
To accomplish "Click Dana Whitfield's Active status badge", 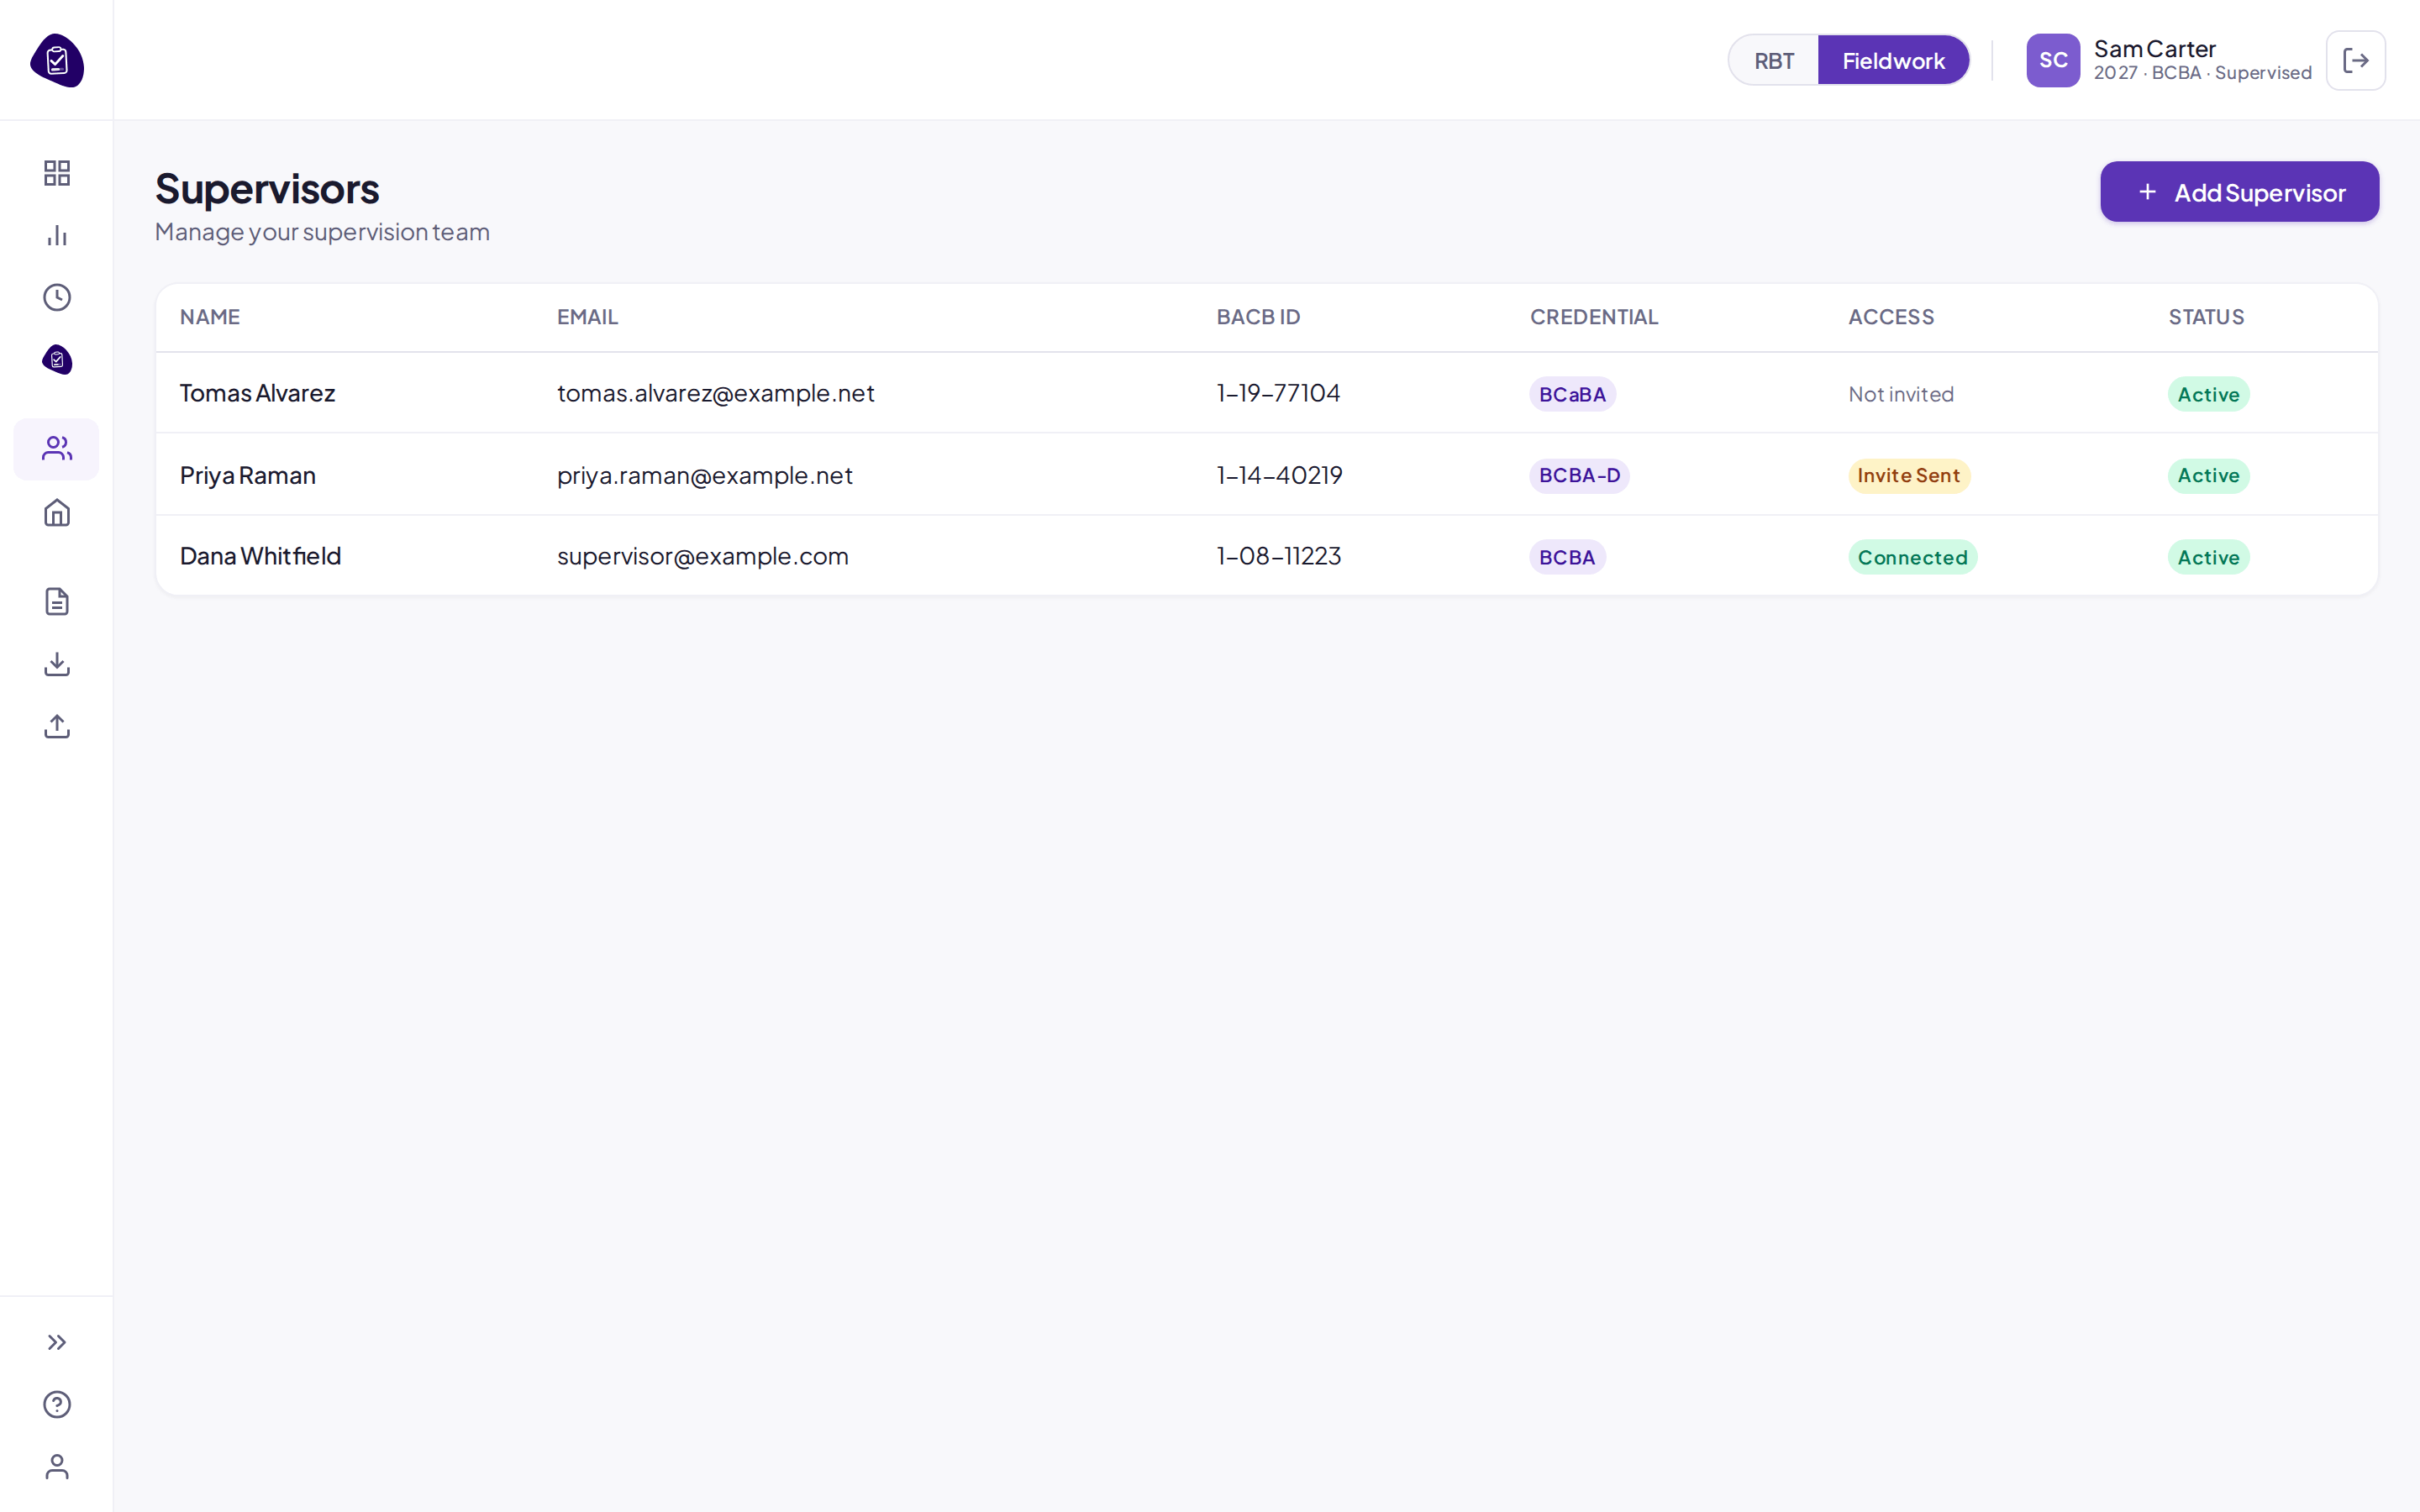I will [2208, 557].
